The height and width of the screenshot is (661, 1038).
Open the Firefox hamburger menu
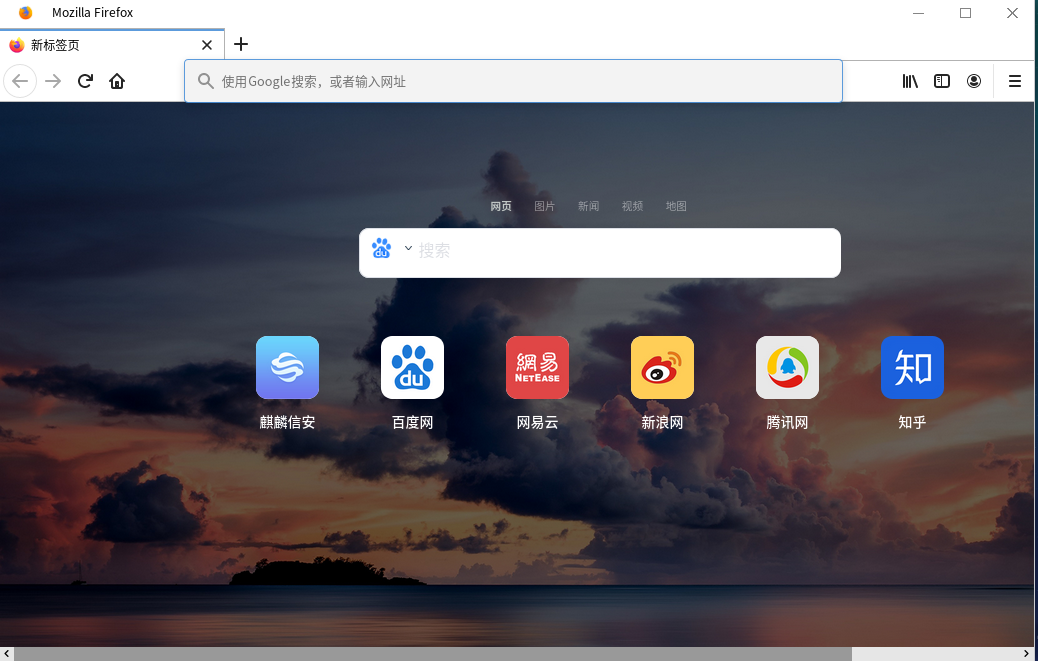coord(1015,81)
